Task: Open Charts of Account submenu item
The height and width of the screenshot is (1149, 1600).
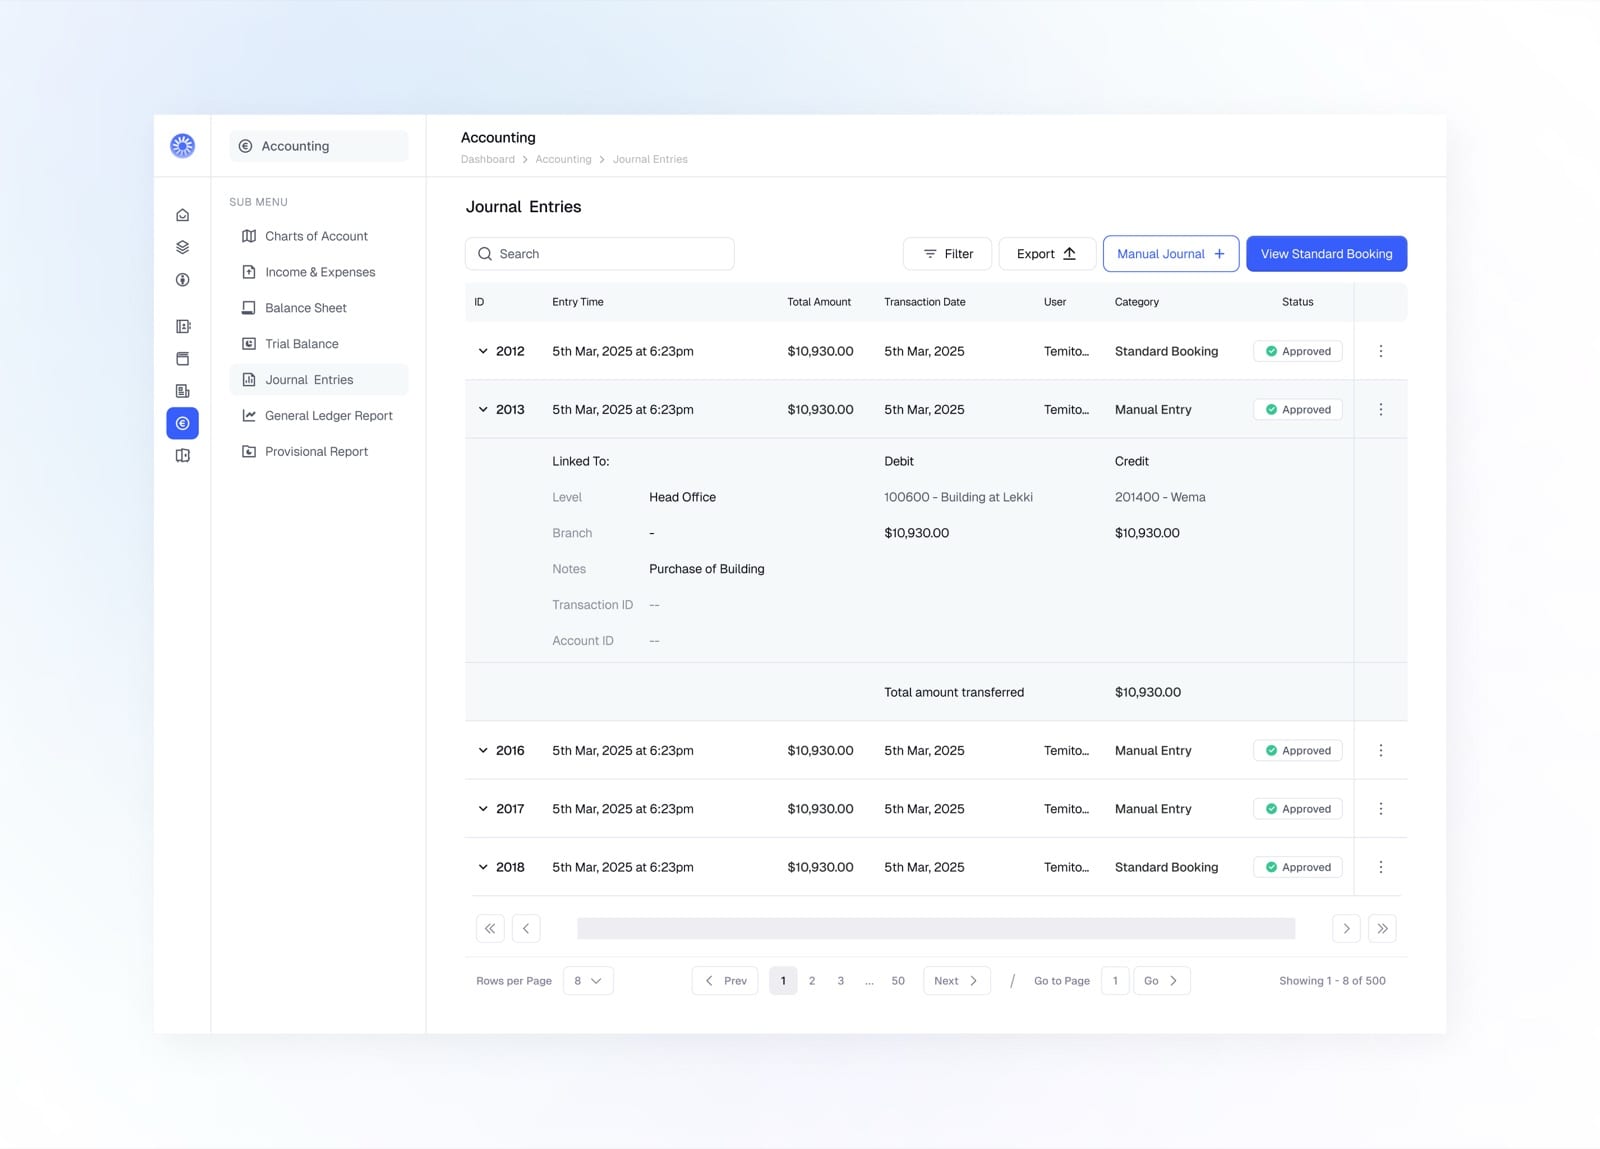Action: 319,236
